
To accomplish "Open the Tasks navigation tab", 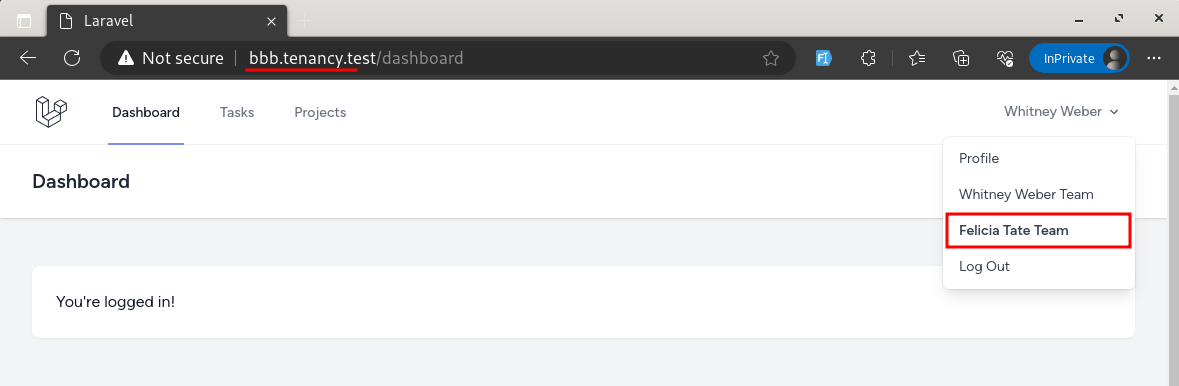I will tap(237, 112).
